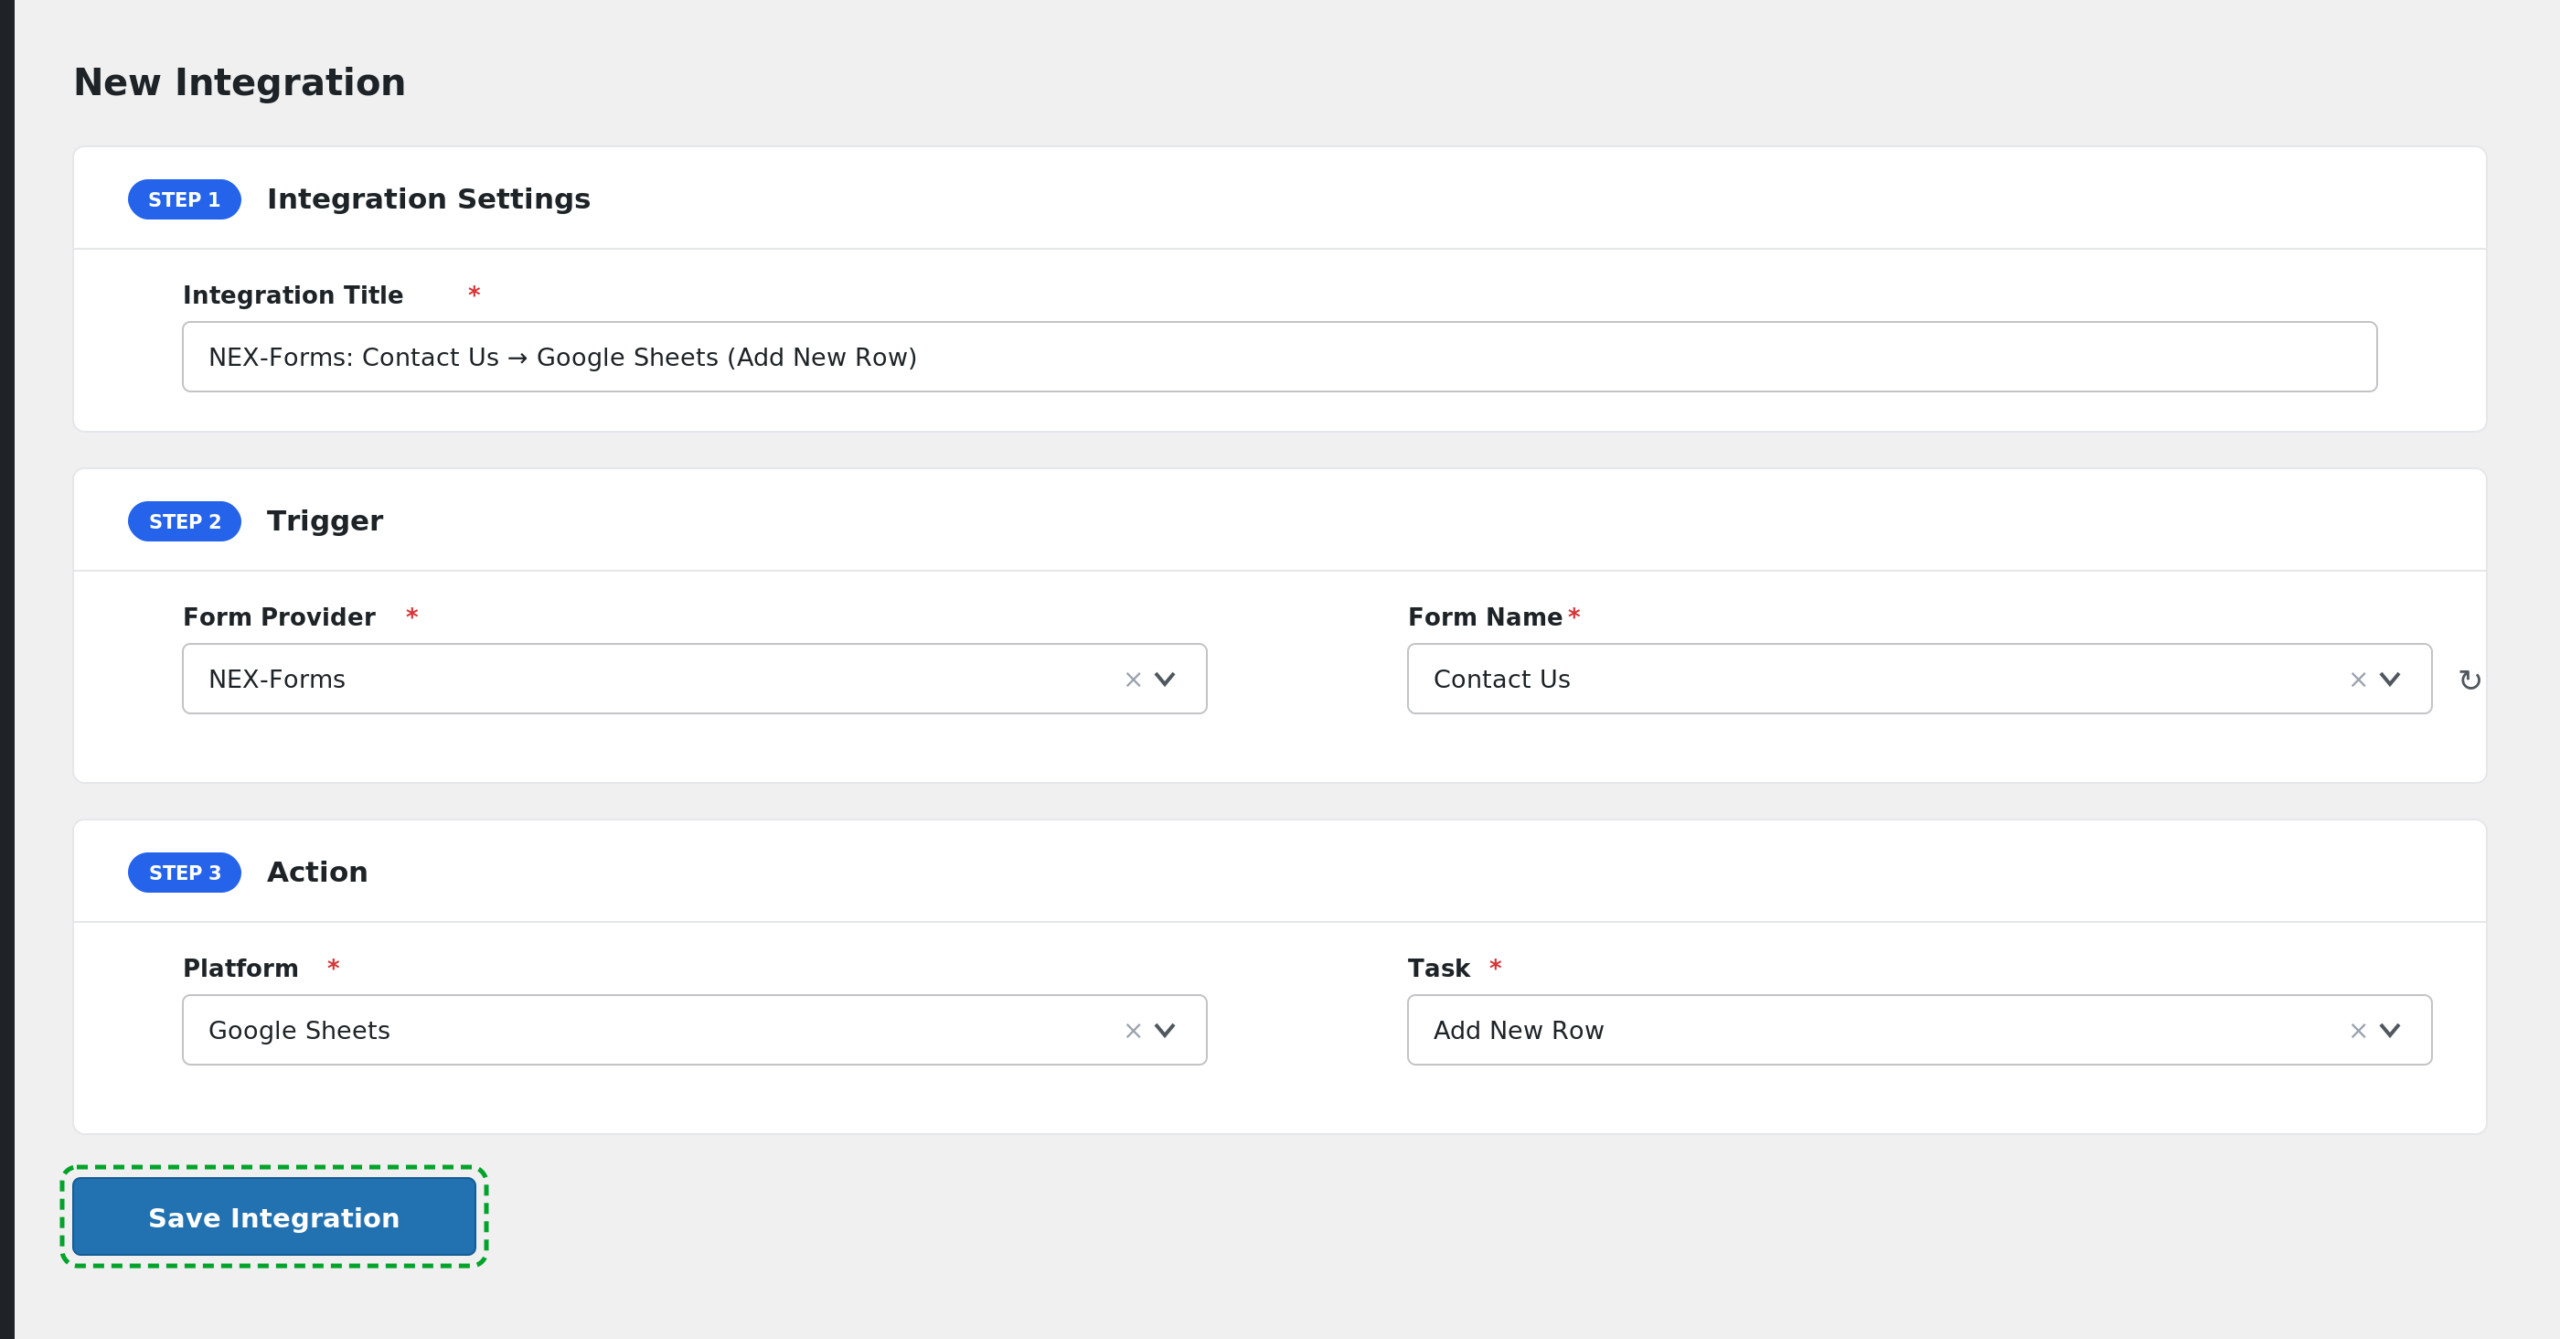Clear the Google Sheets platform selection
The image size is (2560, 1339).
[x=1133, y=1031]
